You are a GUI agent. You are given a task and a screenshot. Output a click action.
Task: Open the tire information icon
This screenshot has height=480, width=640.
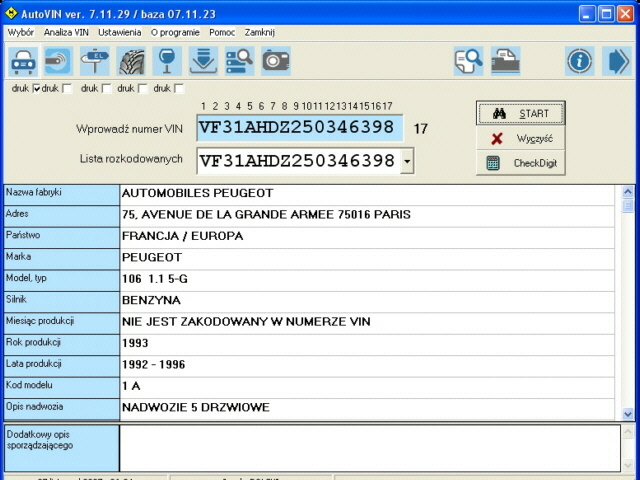[x=131, y=62]
